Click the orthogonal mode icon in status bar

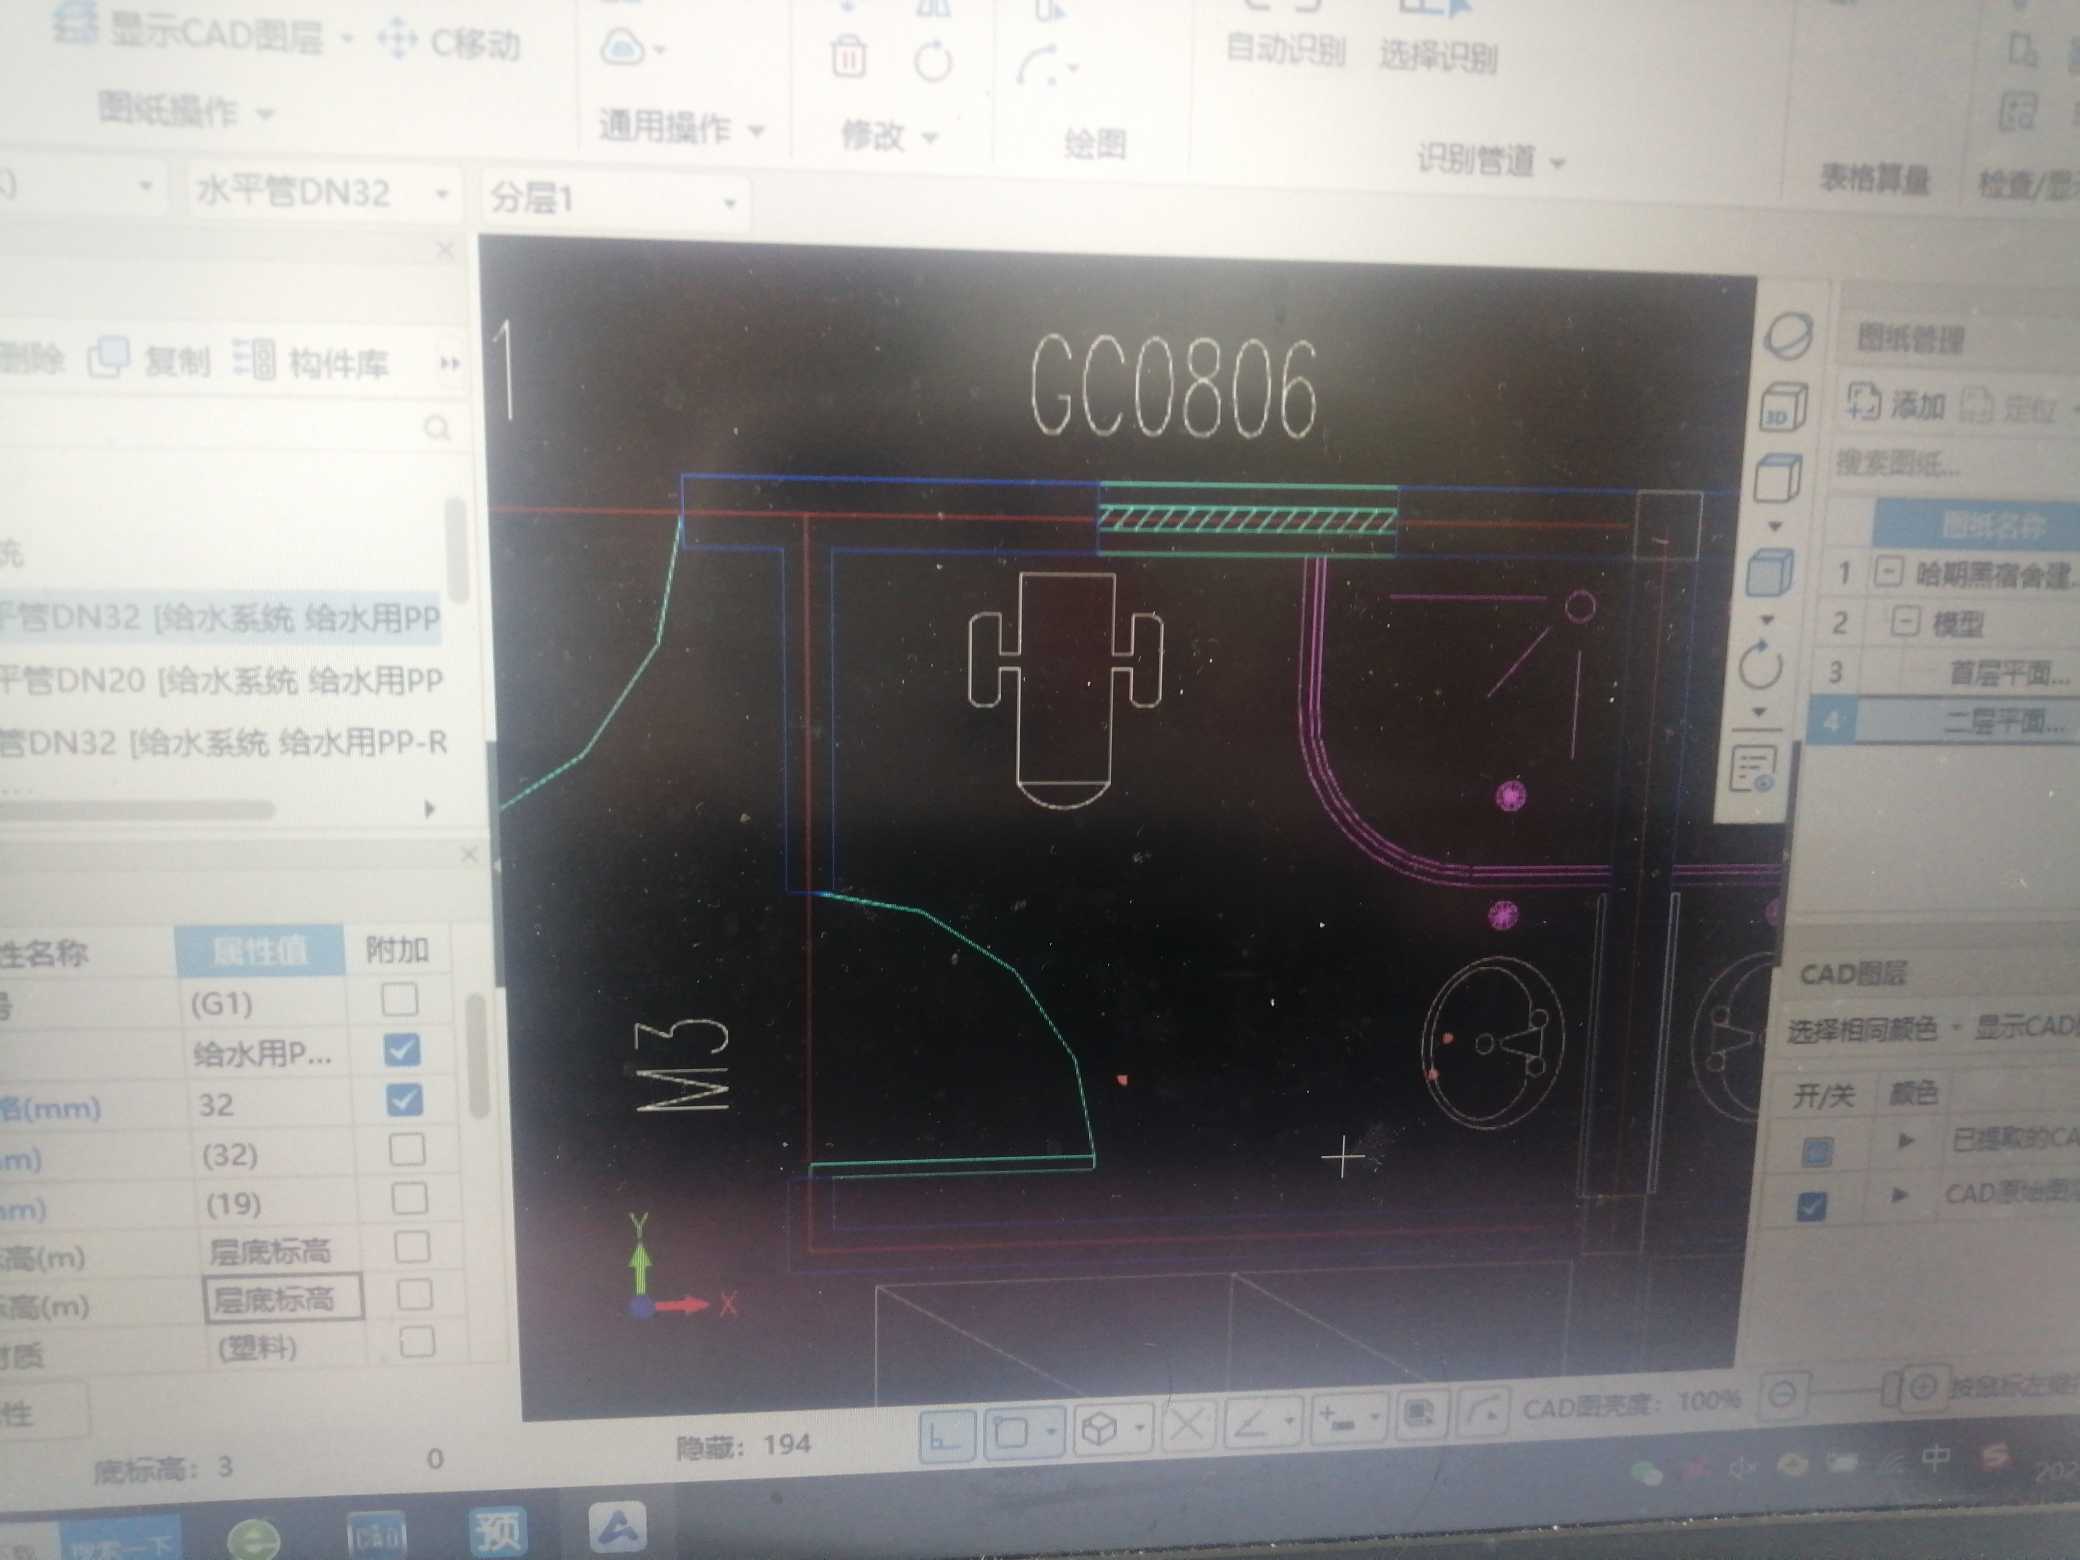point(945,1437)
